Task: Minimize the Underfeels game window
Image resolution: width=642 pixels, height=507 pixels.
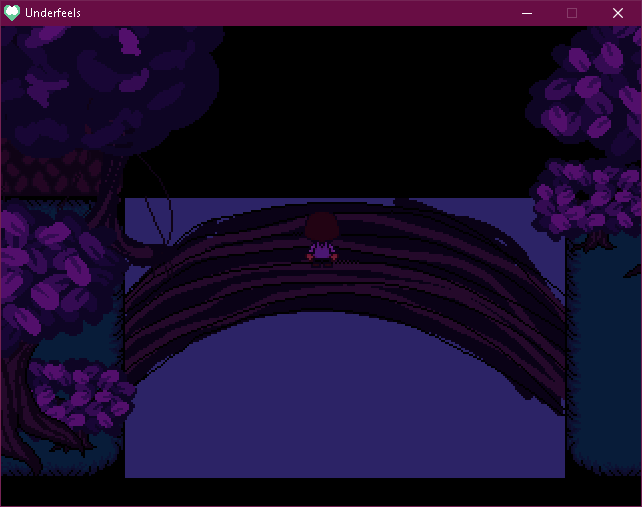Action: pos(527,13)
